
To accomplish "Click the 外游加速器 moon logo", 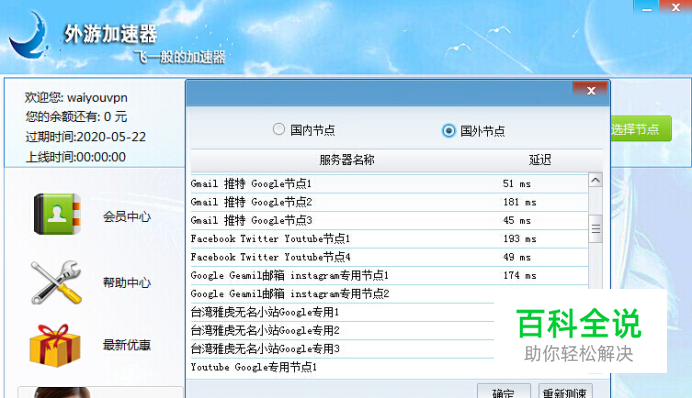I will click(x=29, y=35).
